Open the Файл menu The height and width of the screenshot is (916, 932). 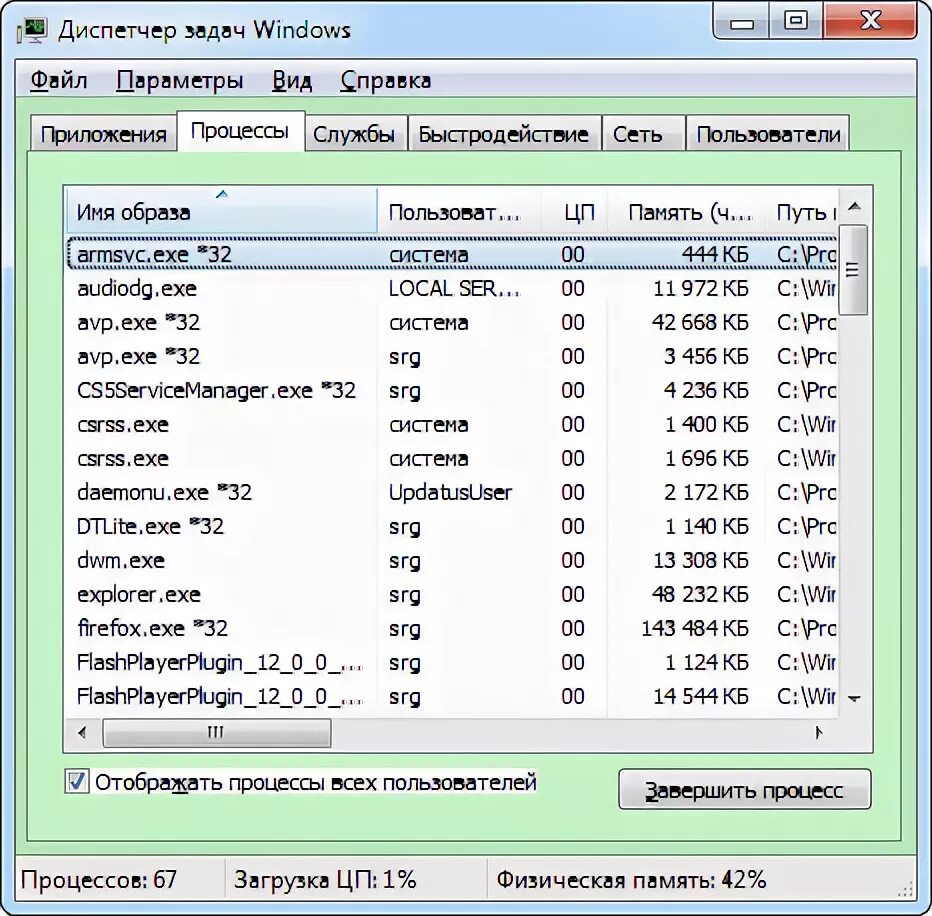coord(59,80)
